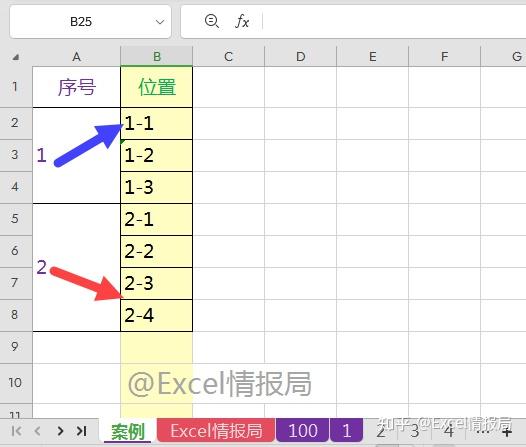Go to last sheet navigation arrow

click(x=82, y=431)
